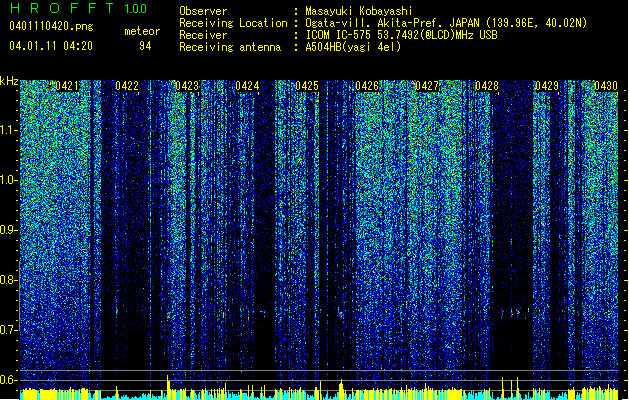Click the tallest yellow power spike near 0423

168,387
